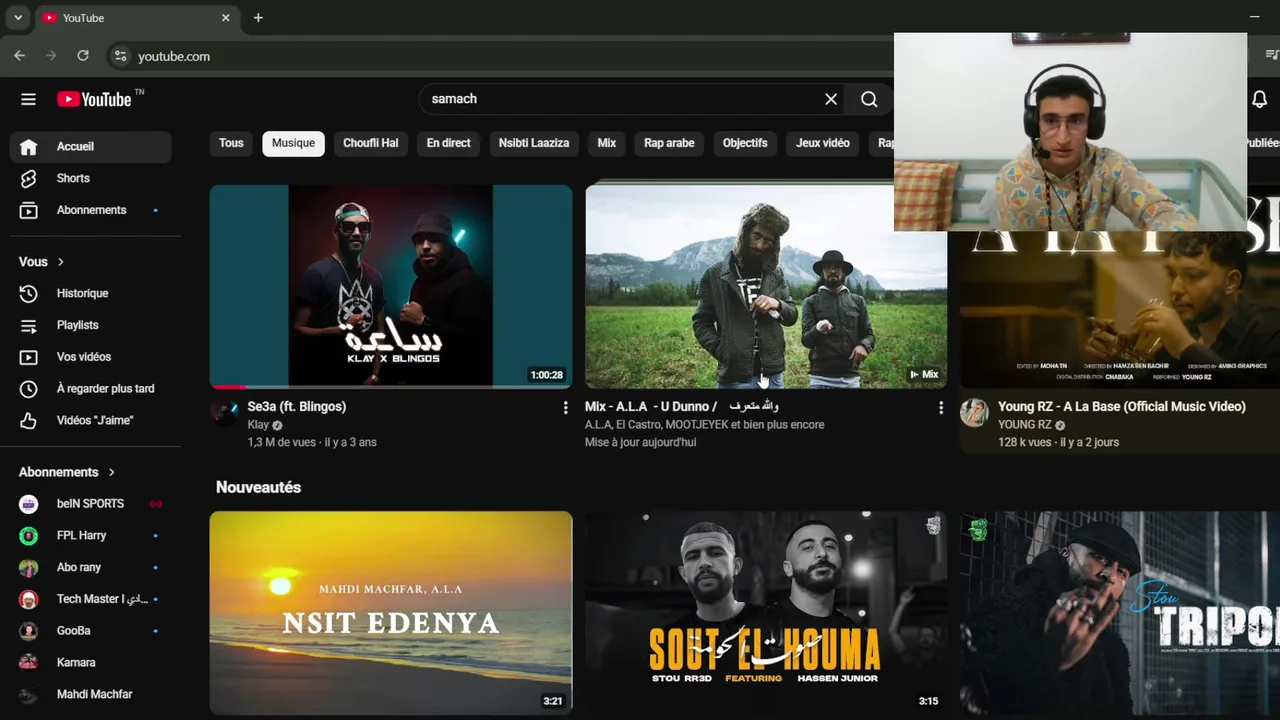The height and width of the screenshot is (720, 1280).
Task: Click the "Mise à jour aujourd'hui" text
Action: click(640, 442)
